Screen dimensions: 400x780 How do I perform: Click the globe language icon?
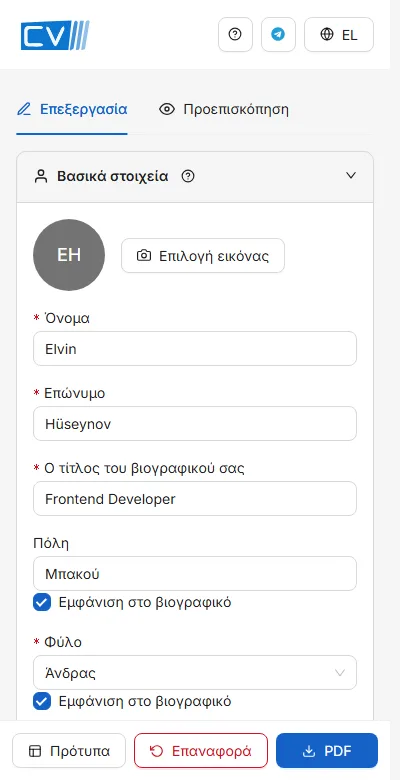point(327,34)
